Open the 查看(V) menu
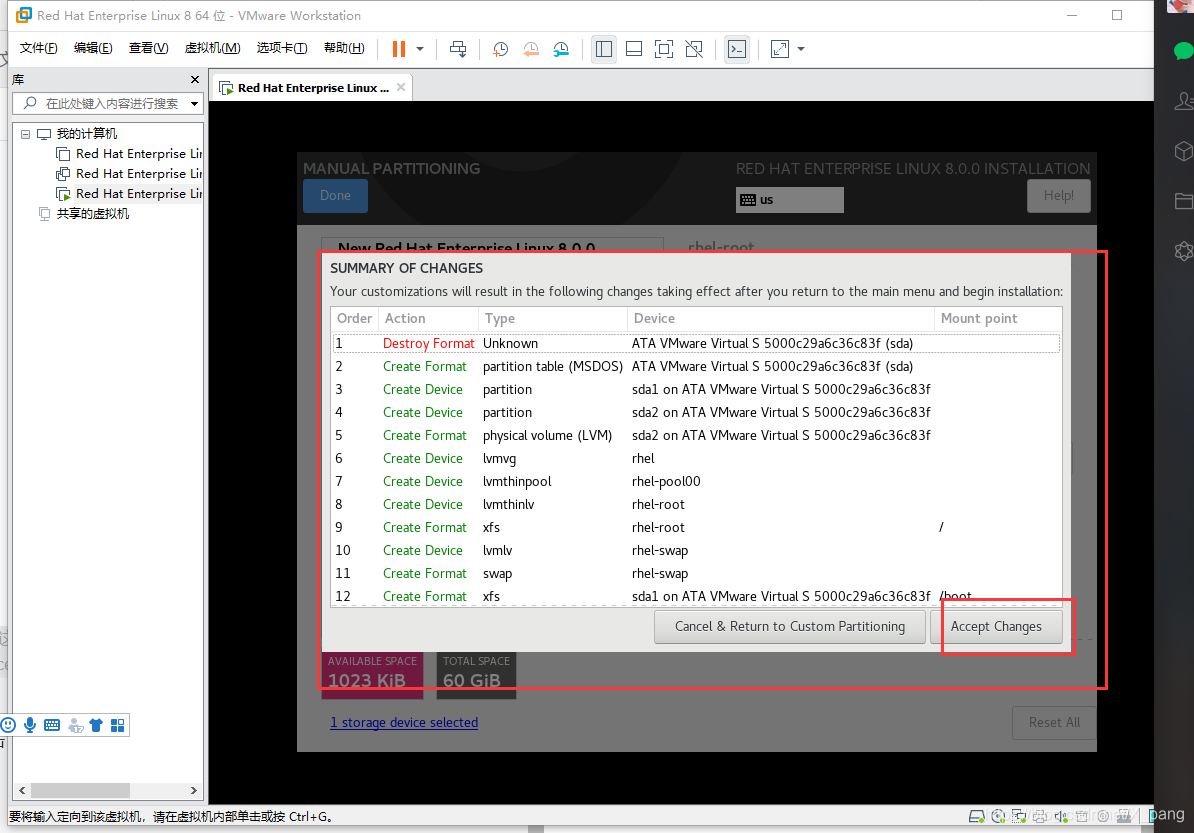Screen dimensions: 1194x833 tap(148, 48)
